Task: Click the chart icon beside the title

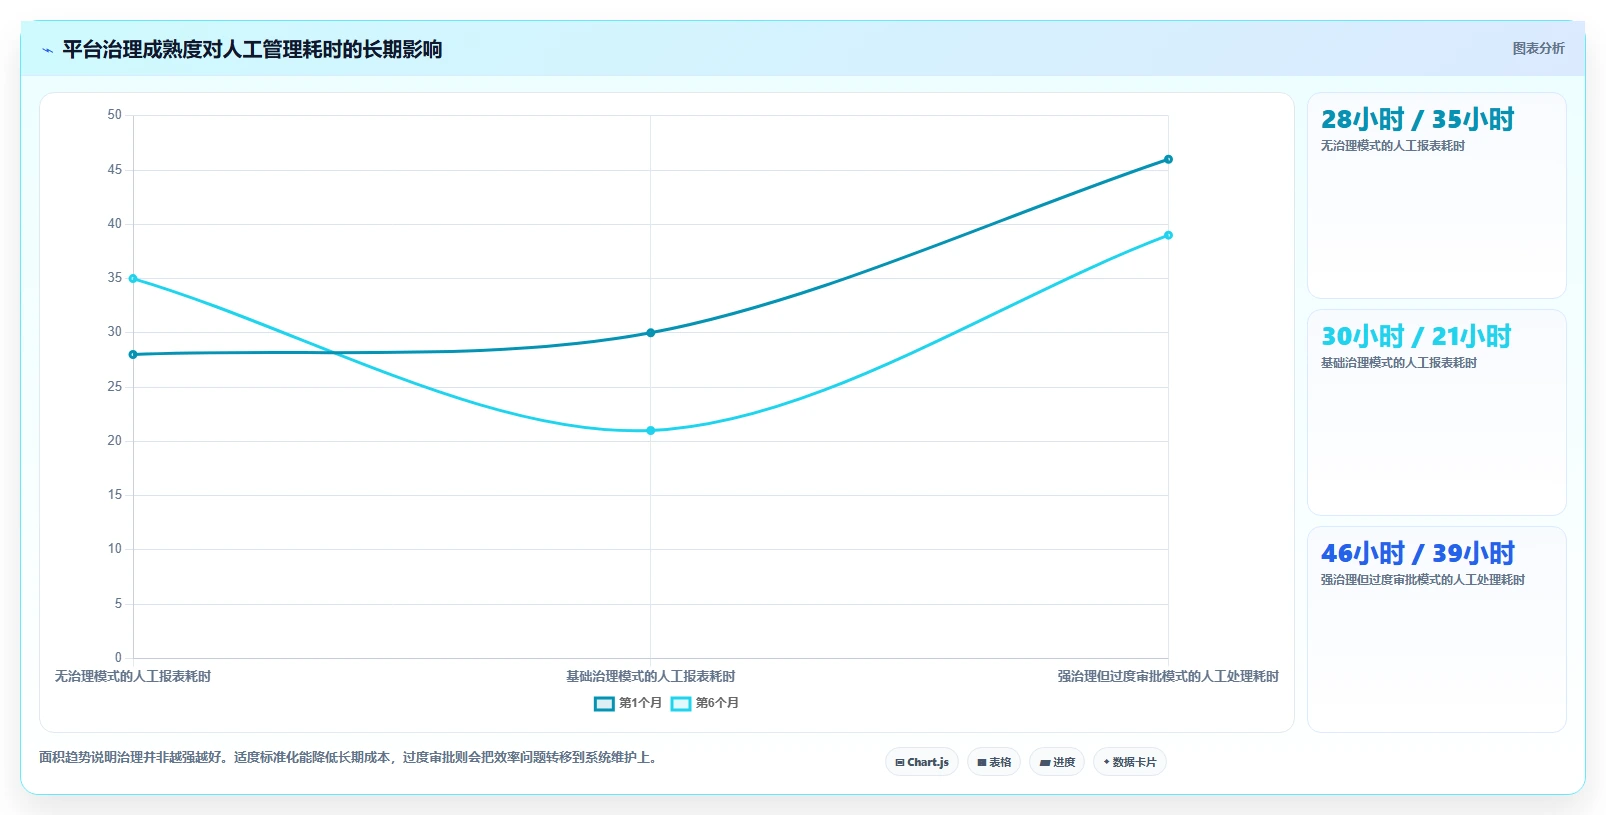Action: click(47, 50)
